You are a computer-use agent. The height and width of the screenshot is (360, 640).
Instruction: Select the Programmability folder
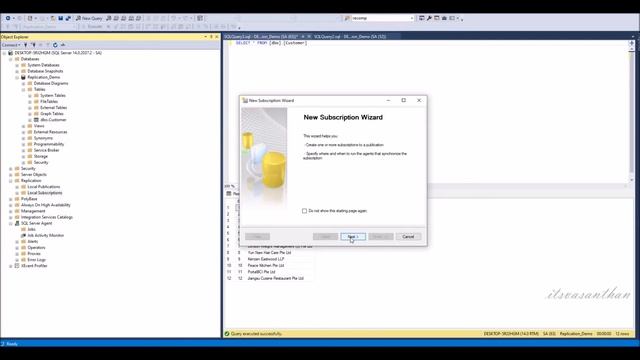[x=49, y=144]
